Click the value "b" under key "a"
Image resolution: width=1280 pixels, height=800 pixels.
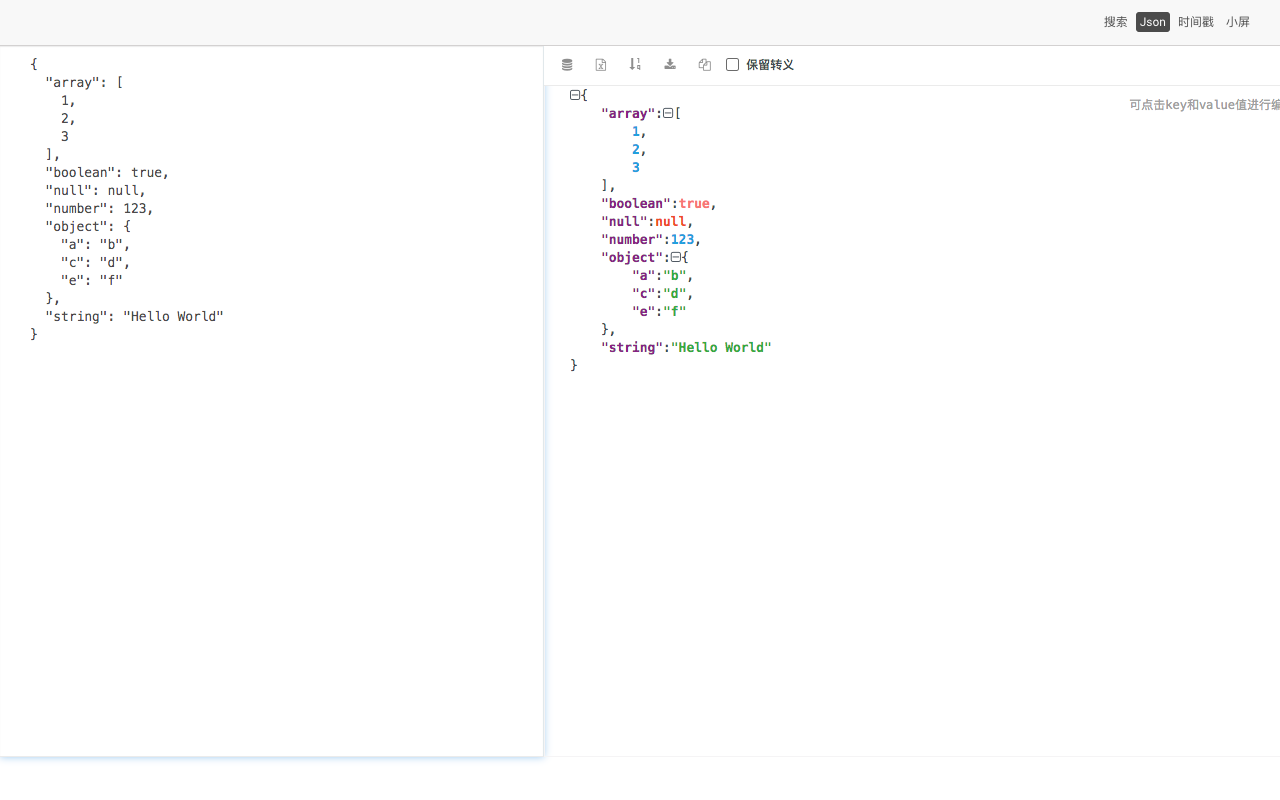(675, 275)
